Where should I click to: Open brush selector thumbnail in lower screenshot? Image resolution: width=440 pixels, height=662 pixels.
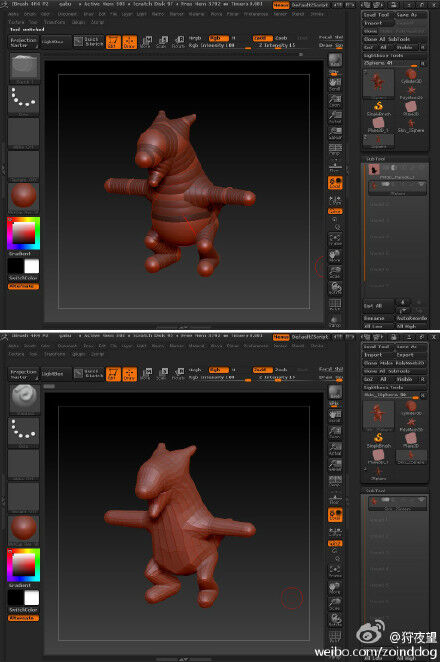[x=24, y=399]
